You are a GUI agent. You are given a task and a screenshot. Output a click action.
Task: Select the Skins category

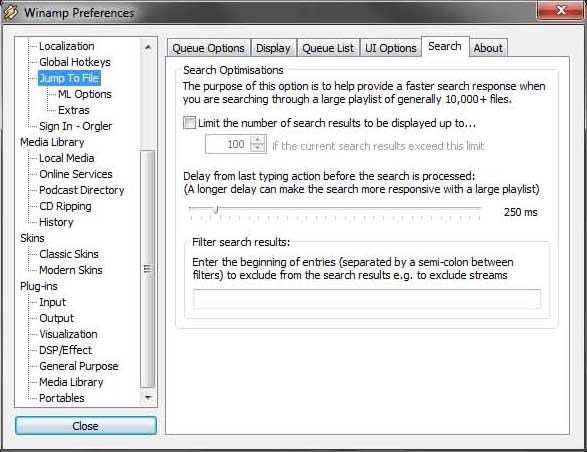pyautogui.click(x=32, y=238)
